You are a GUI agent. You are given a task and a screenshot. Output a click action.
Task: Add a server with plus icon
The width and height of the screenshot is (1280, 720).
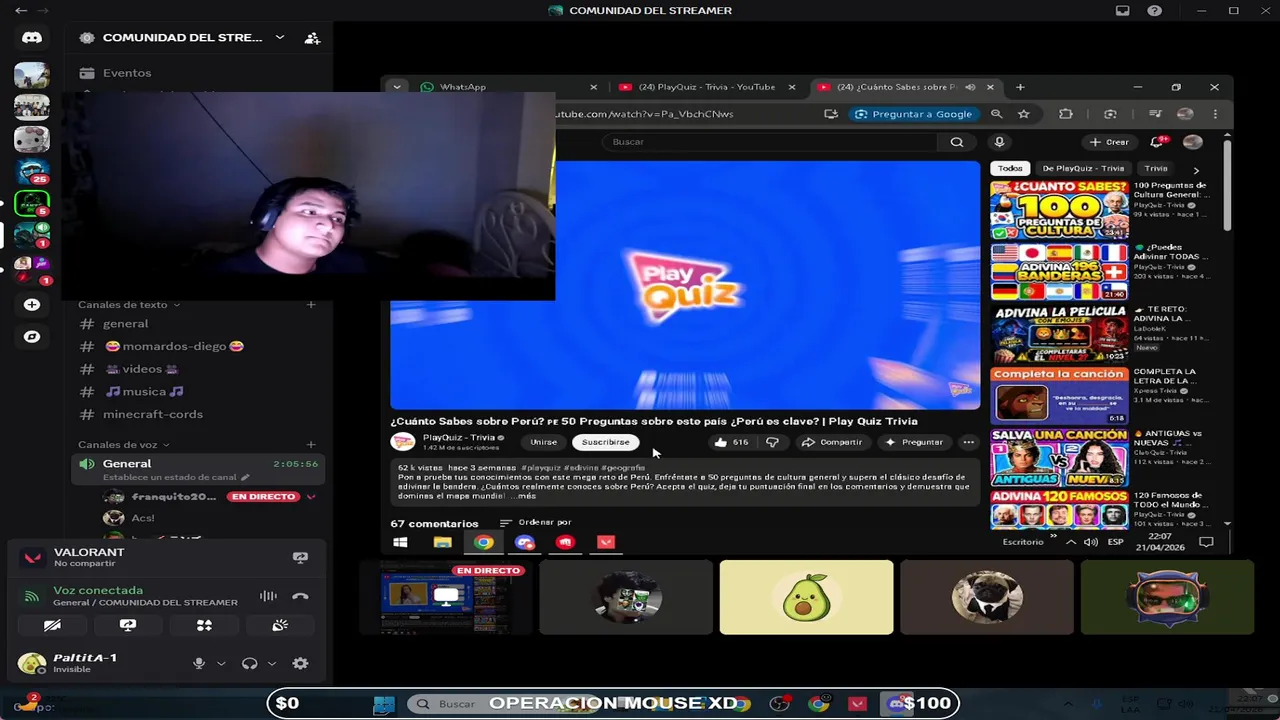click(x=32, y=304)
